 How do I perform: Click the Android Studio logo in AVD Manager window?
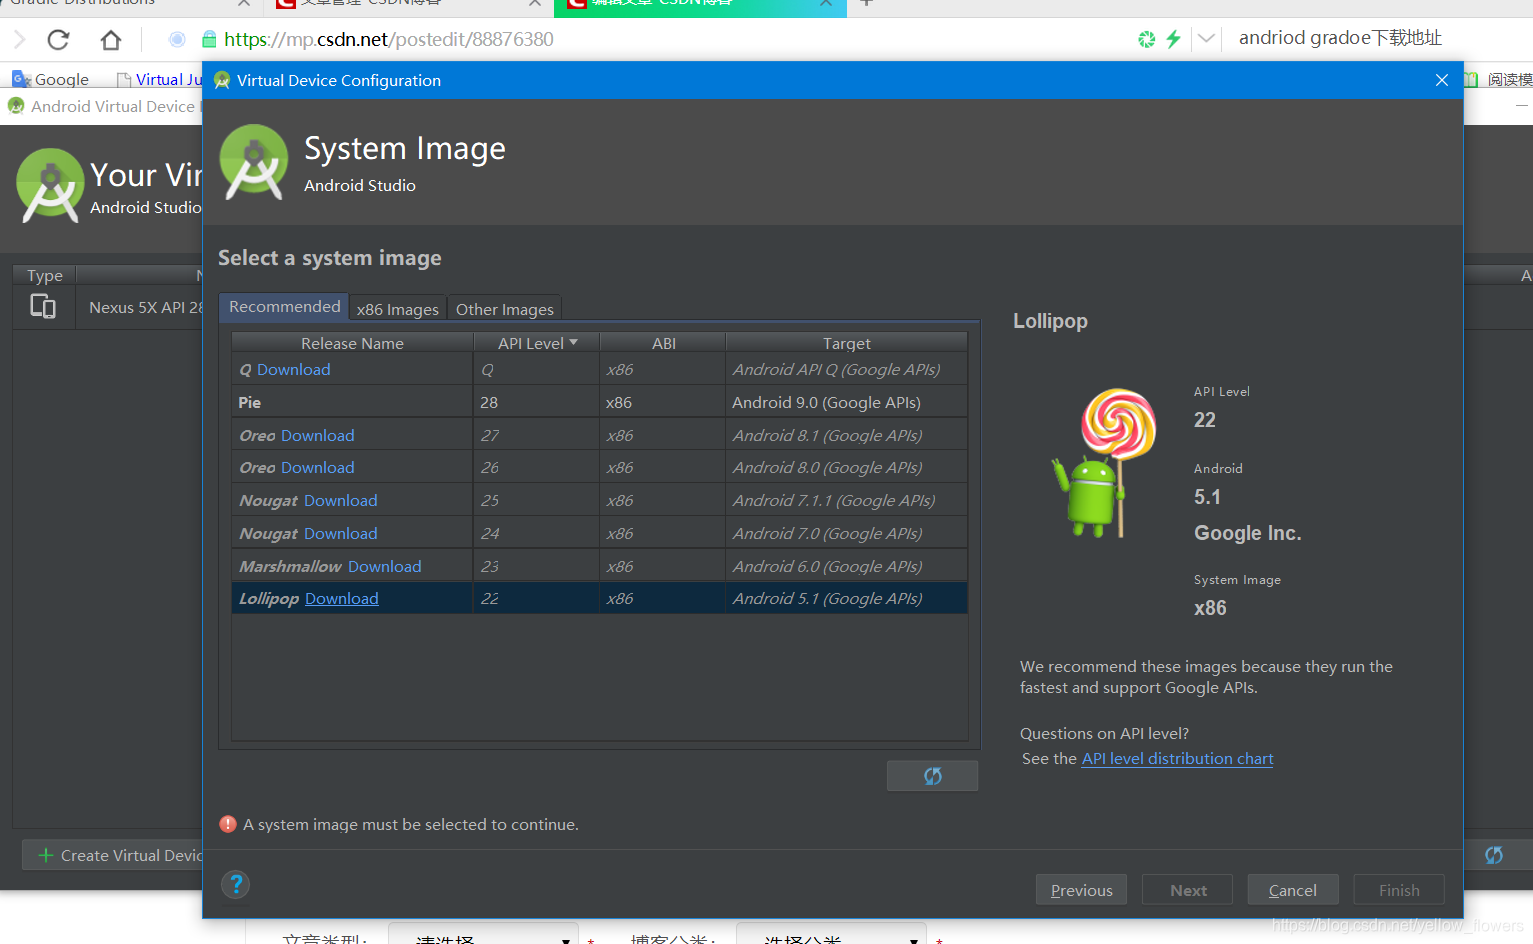click(50, 185)
